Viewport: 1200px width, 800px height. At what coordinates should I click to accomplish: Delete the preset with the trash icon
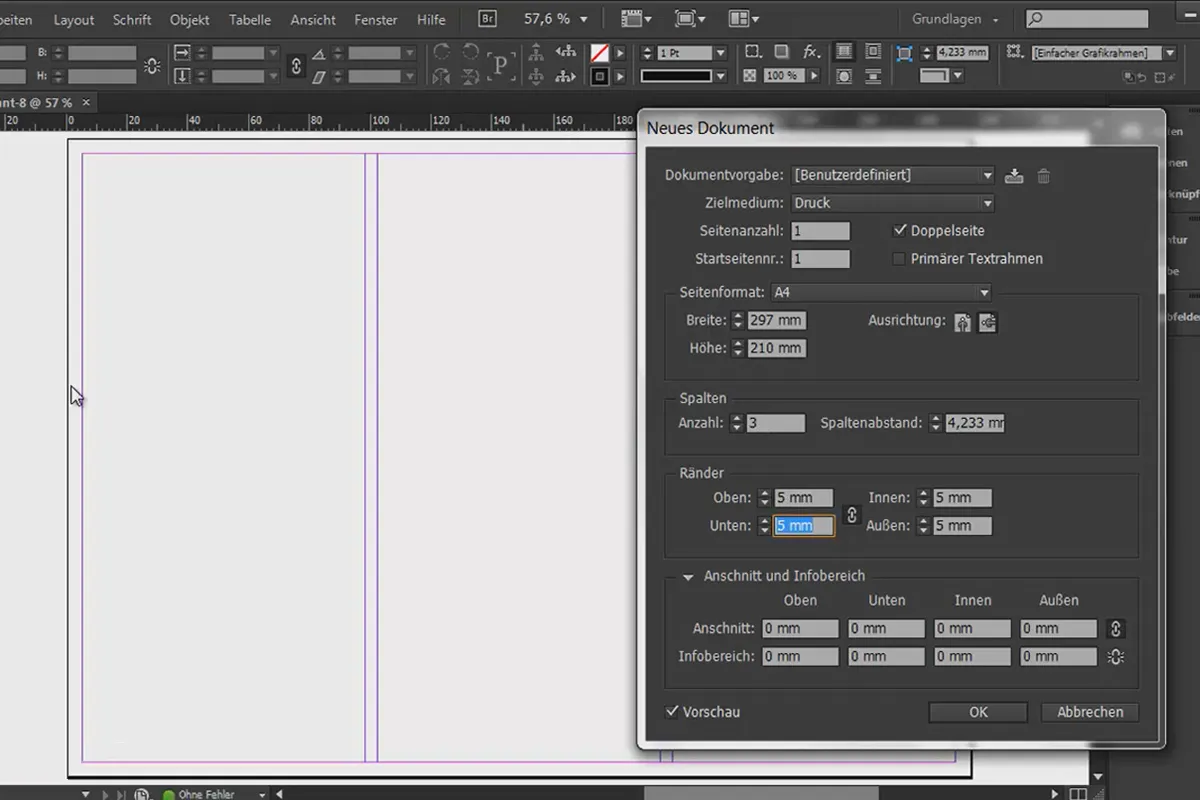[1043, 176]
